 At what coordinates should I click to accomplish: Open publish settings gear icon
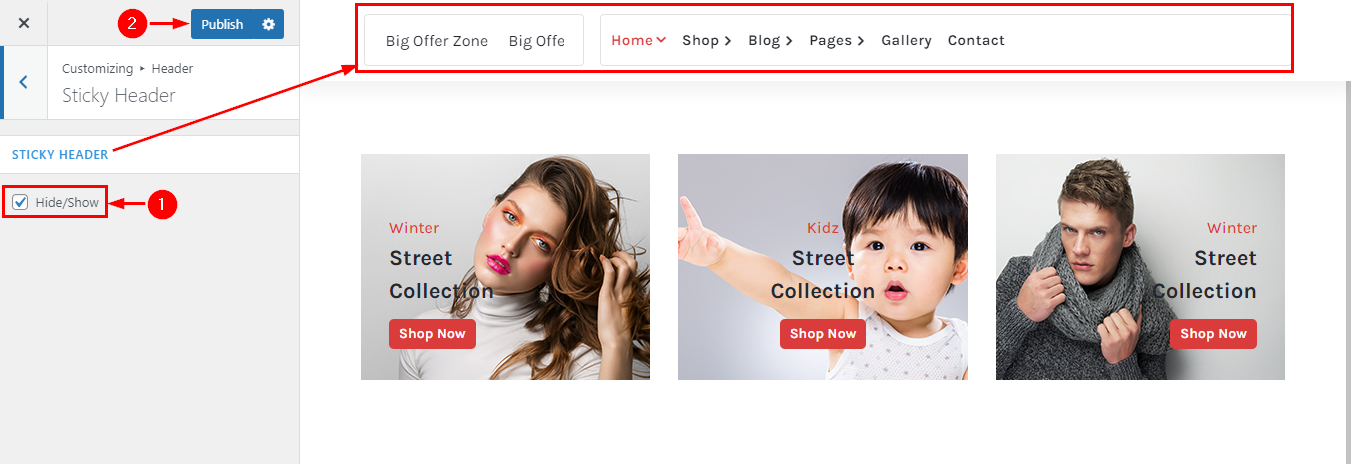pyautogui.click(x=268, y=24)
